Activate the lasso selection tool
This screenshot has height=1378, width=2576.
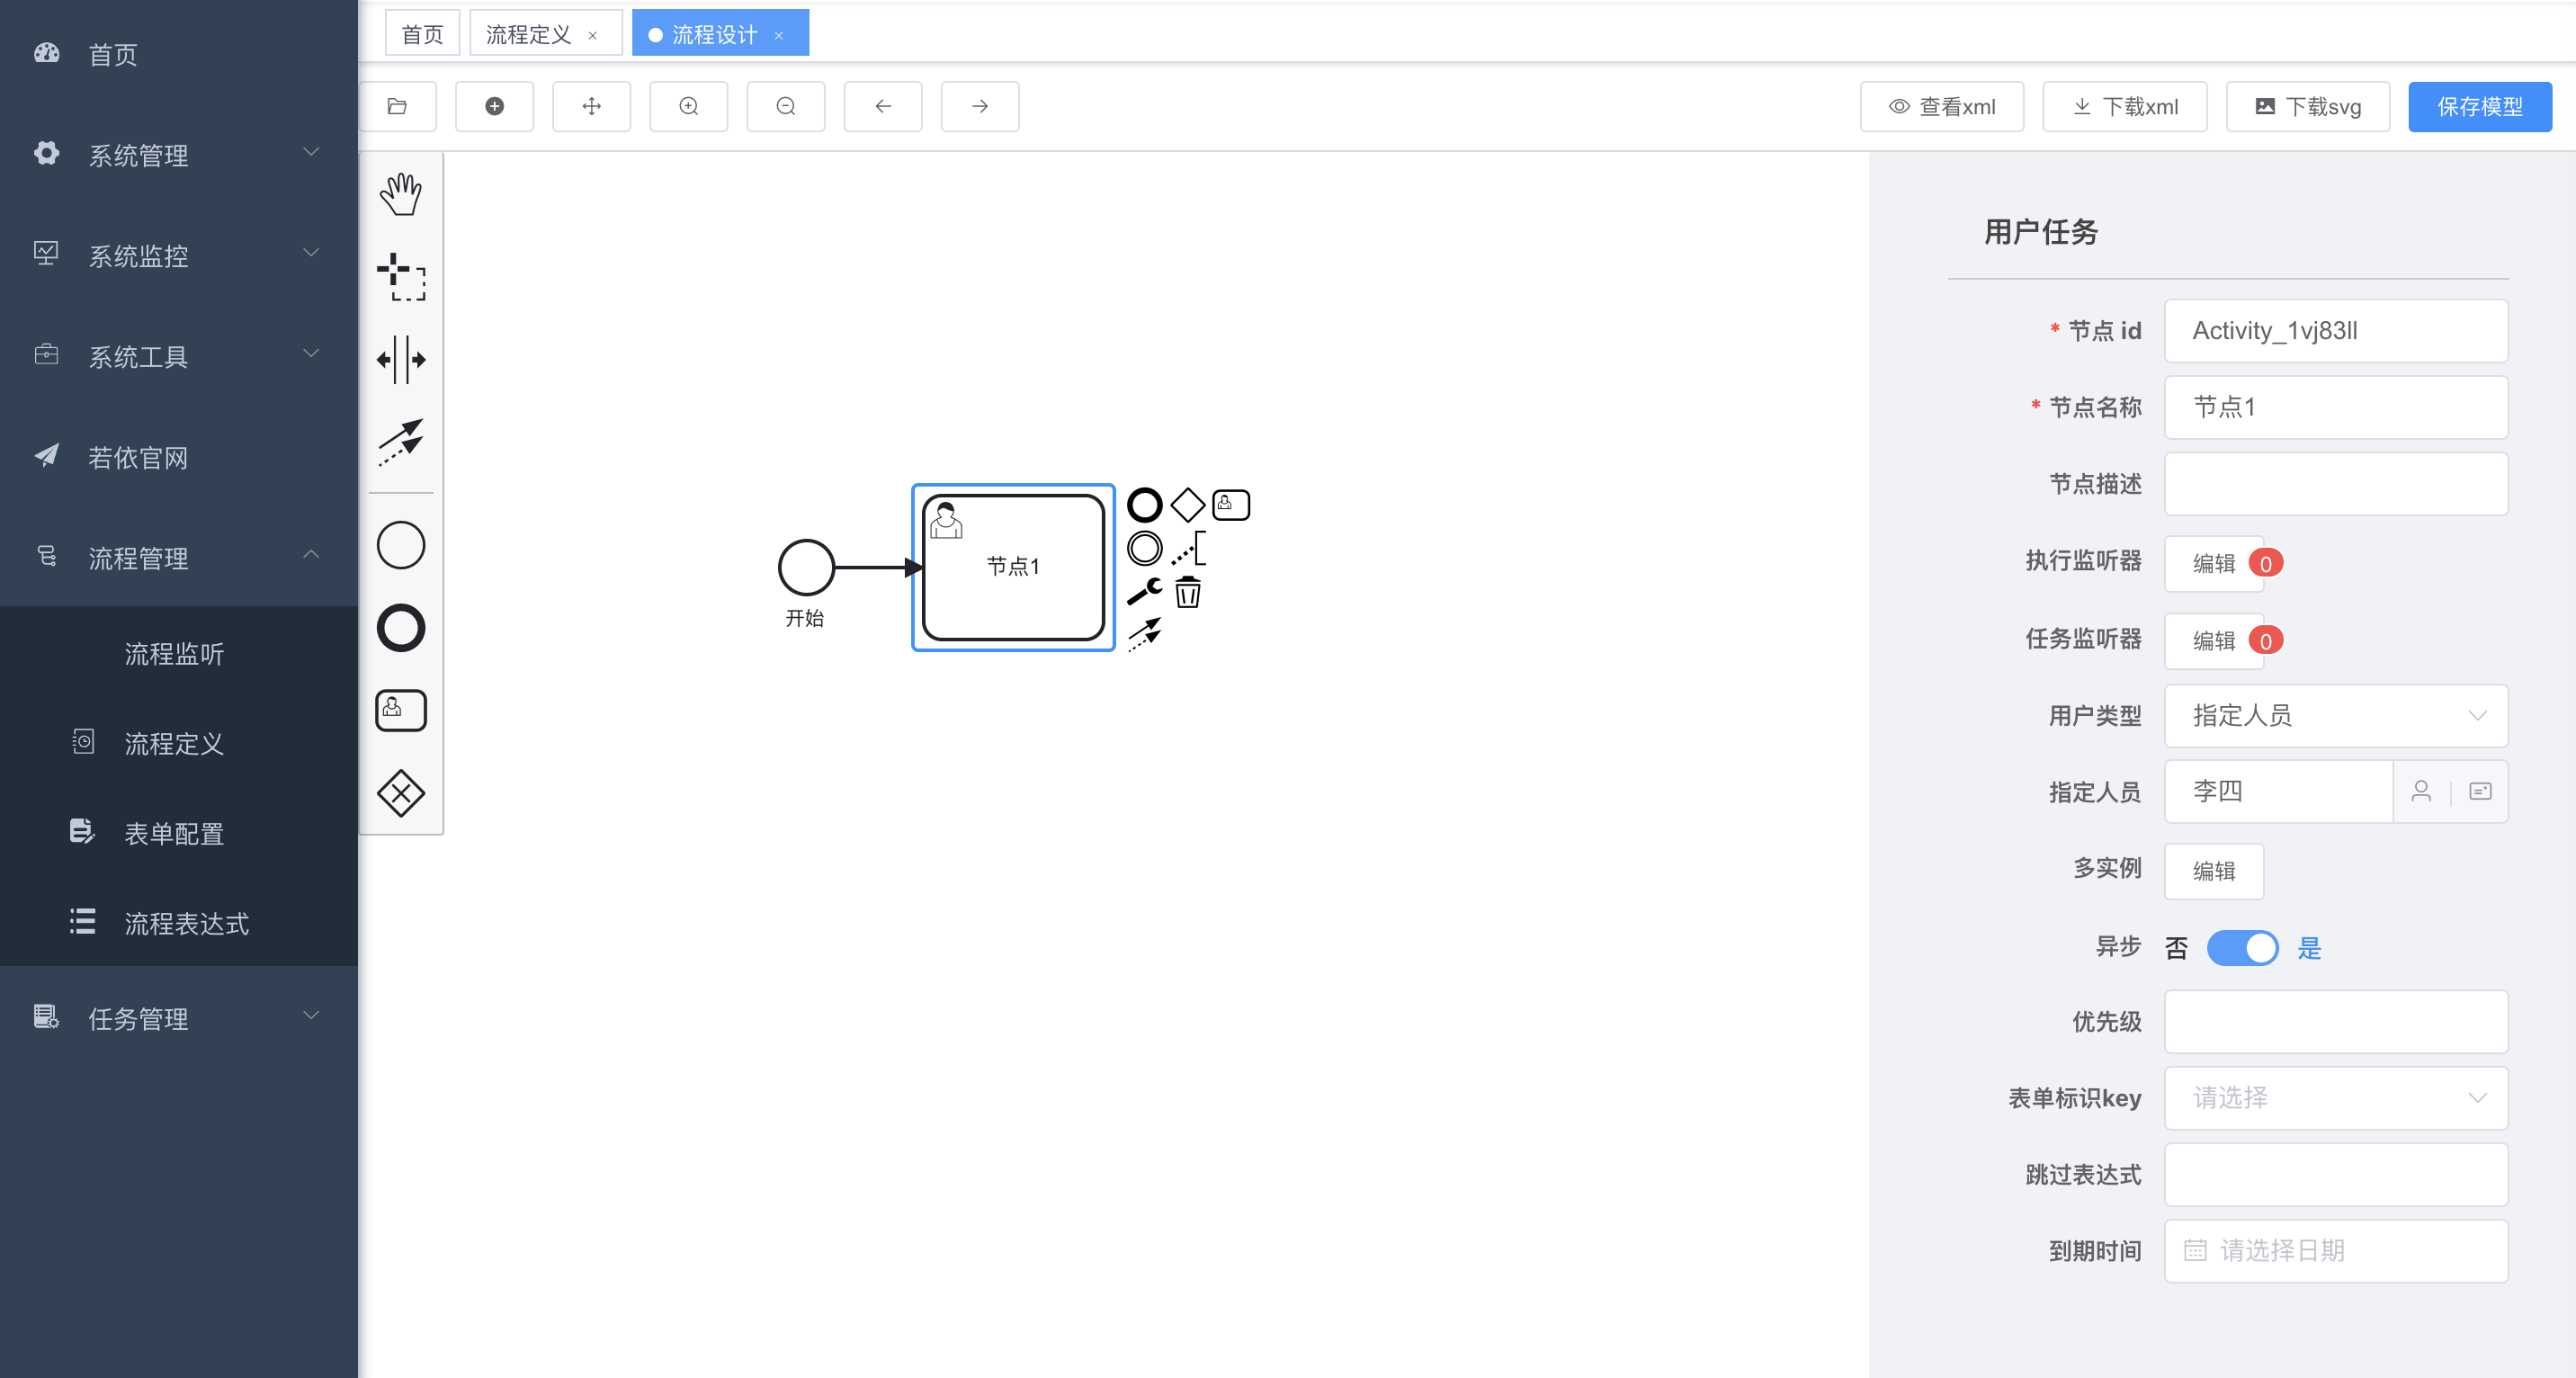401,277
